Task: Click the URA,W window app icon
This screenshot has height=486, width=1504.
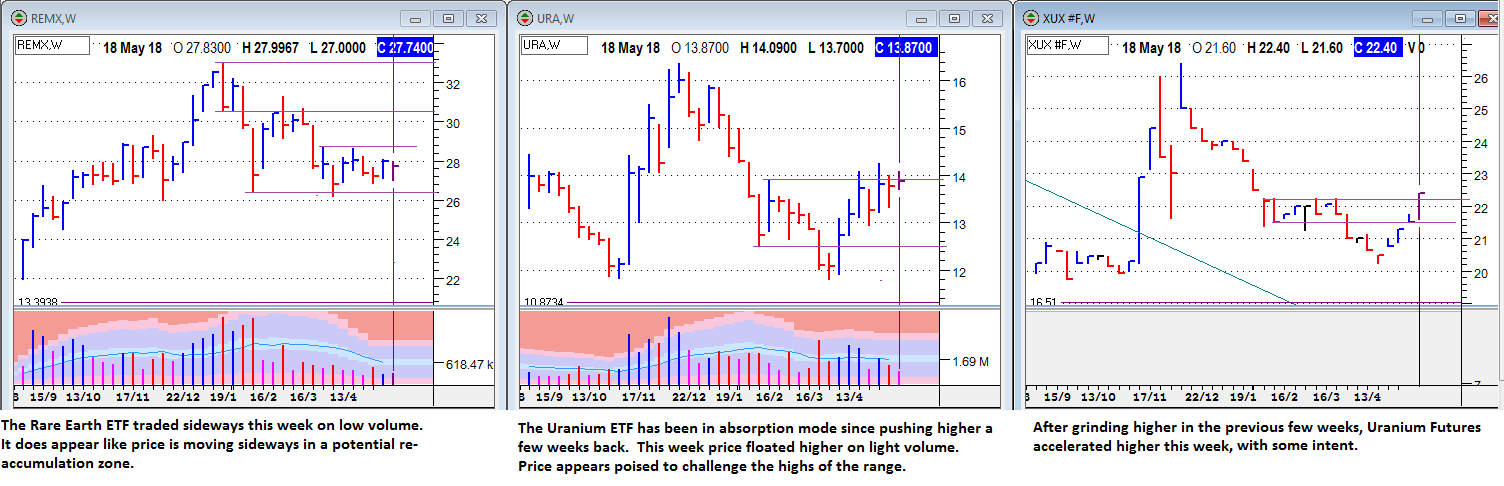Action: 527,18
